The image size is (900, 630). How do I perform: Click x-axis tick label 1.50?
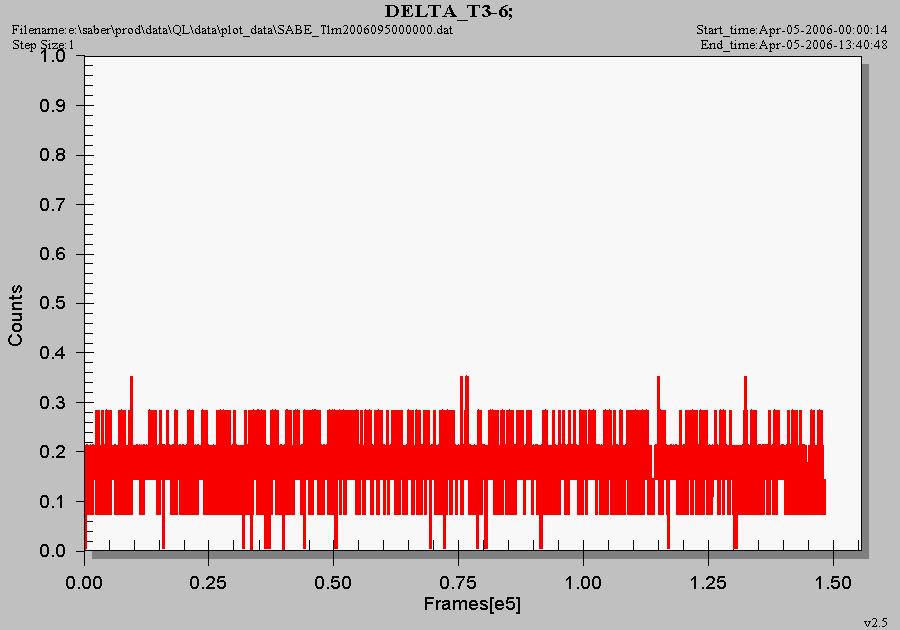833,583
